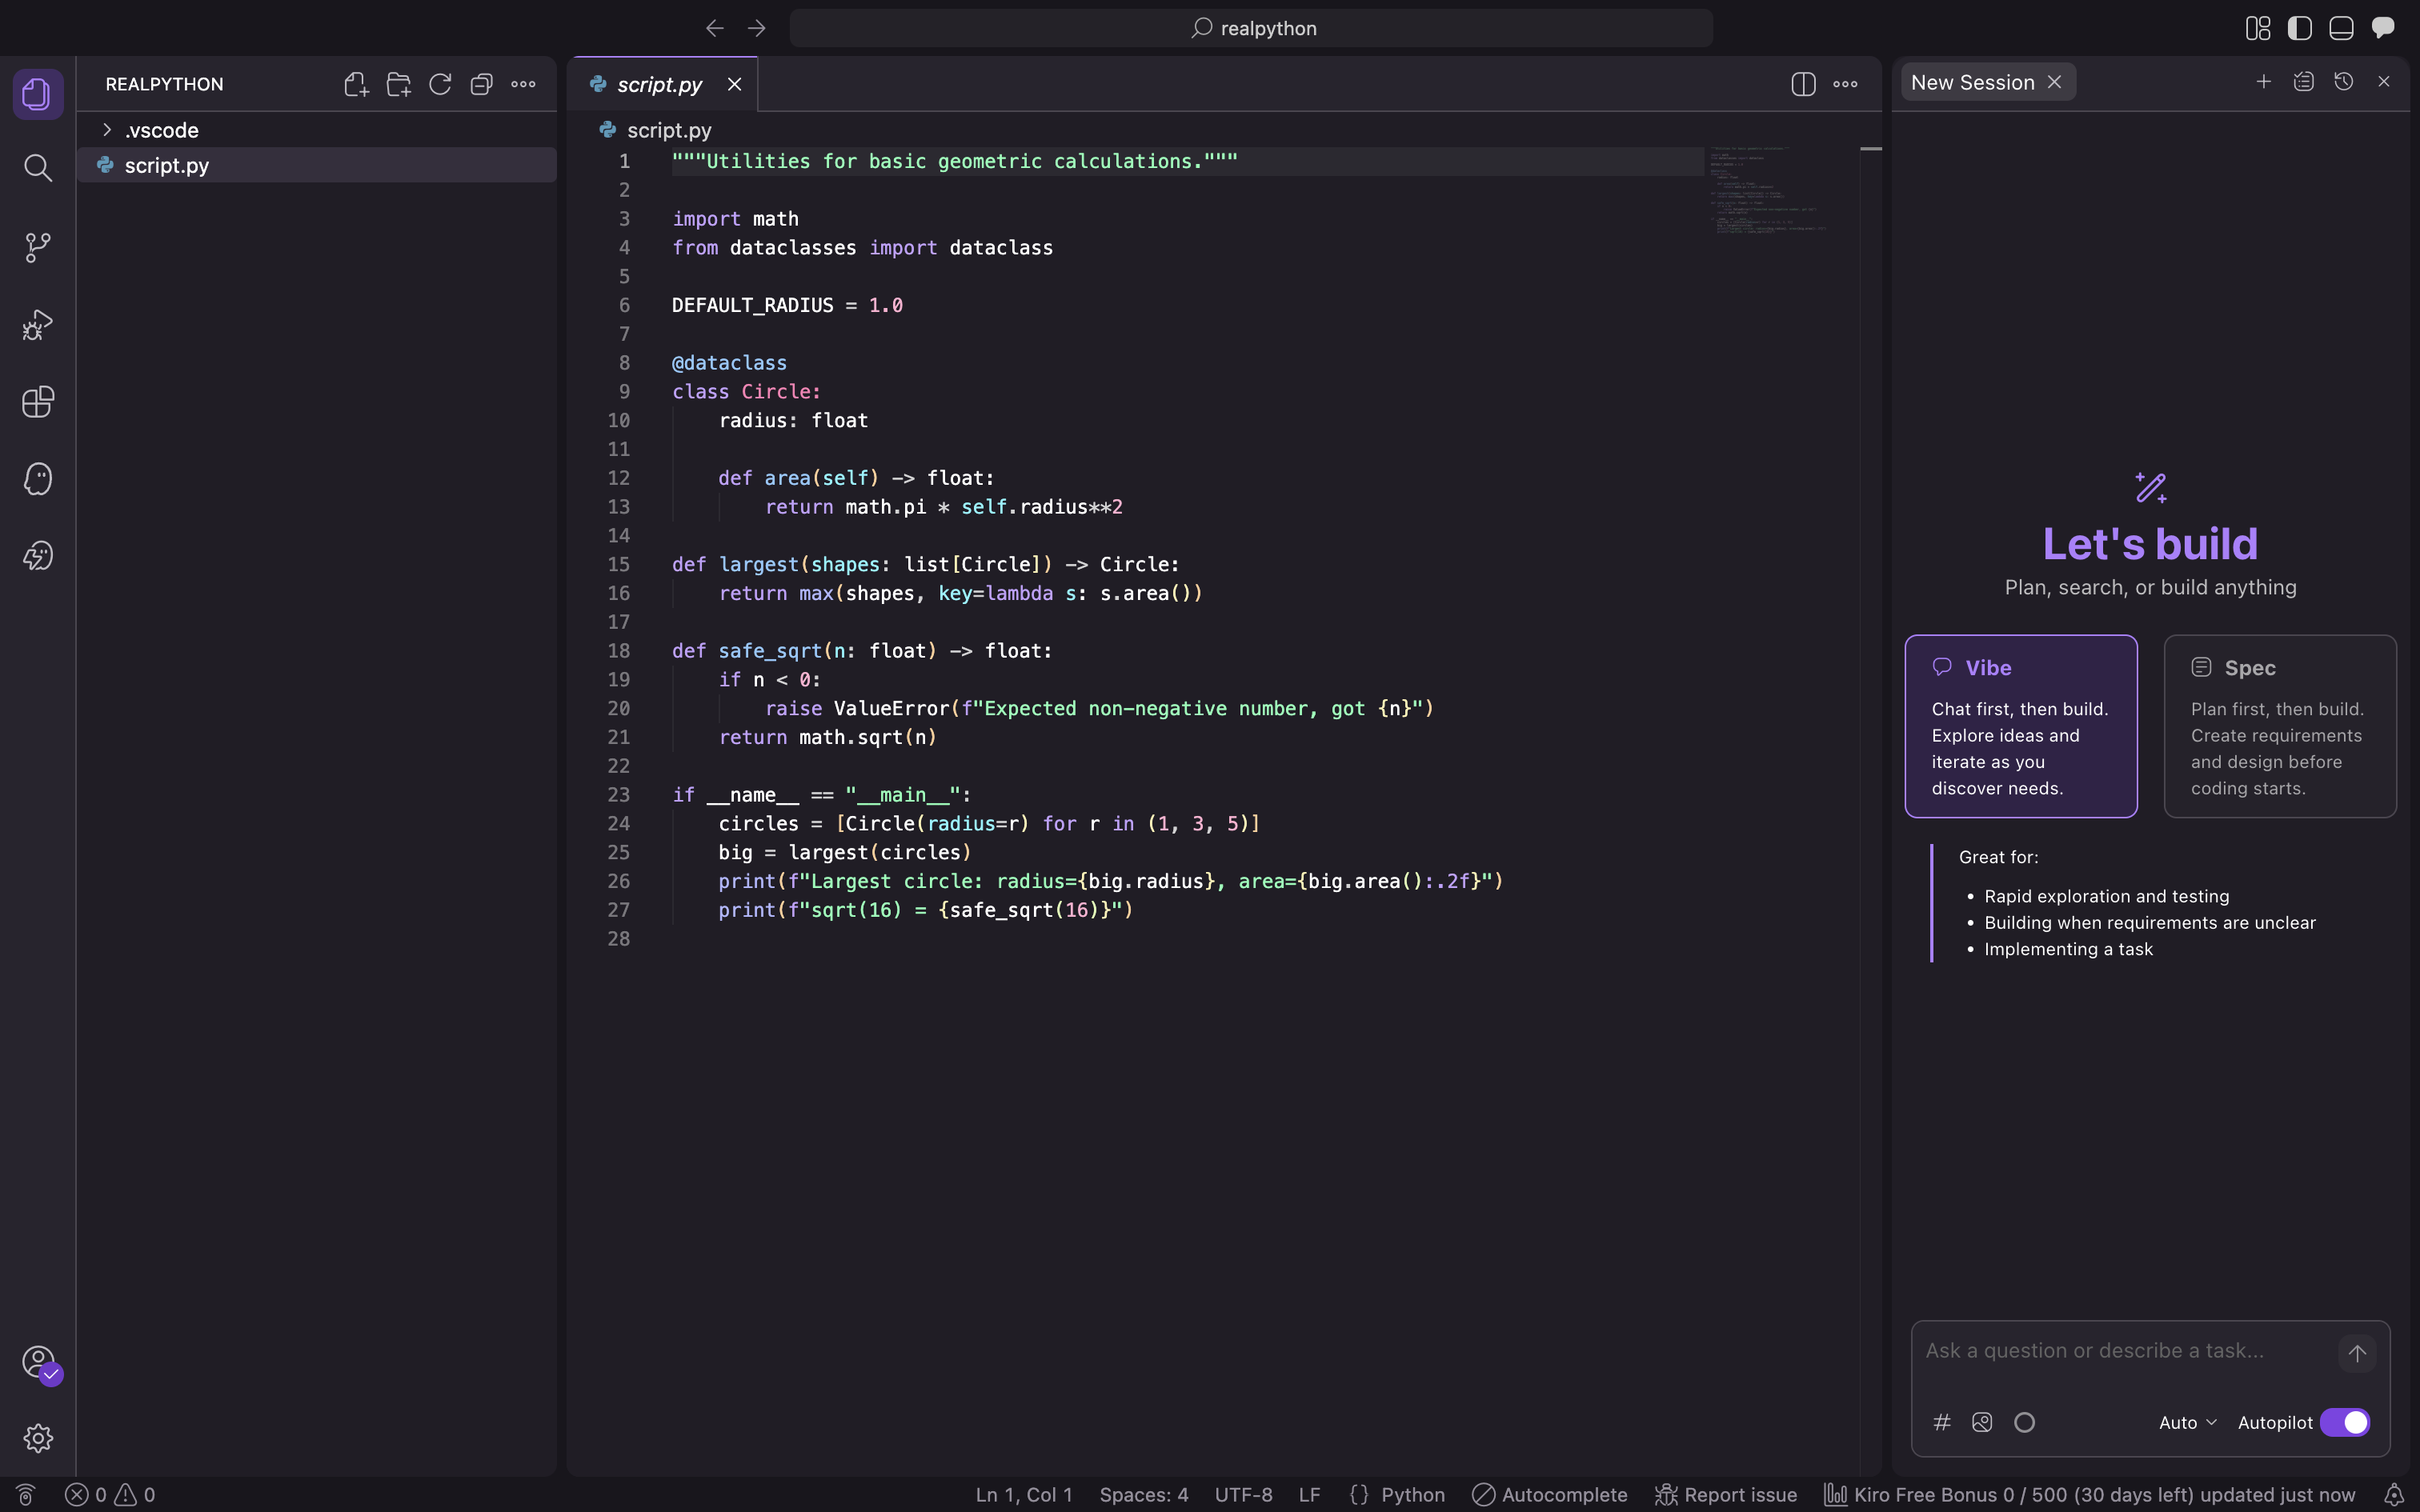Toggle the bottom panel visibility
Viewport: 2420px width, 1512px height.
[x=2341, y=28]
